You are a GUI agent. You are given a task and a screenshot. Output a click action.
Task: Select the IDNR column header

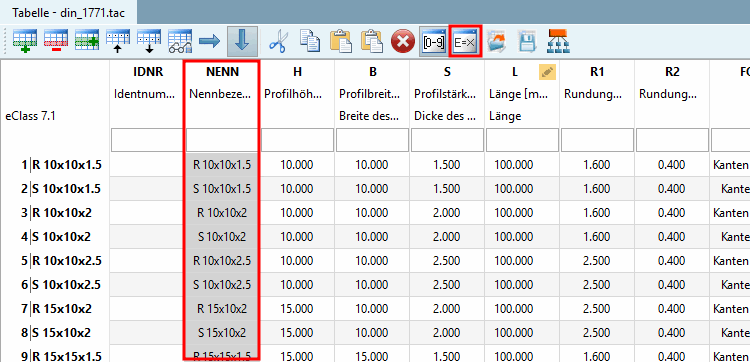coord(148,72)
